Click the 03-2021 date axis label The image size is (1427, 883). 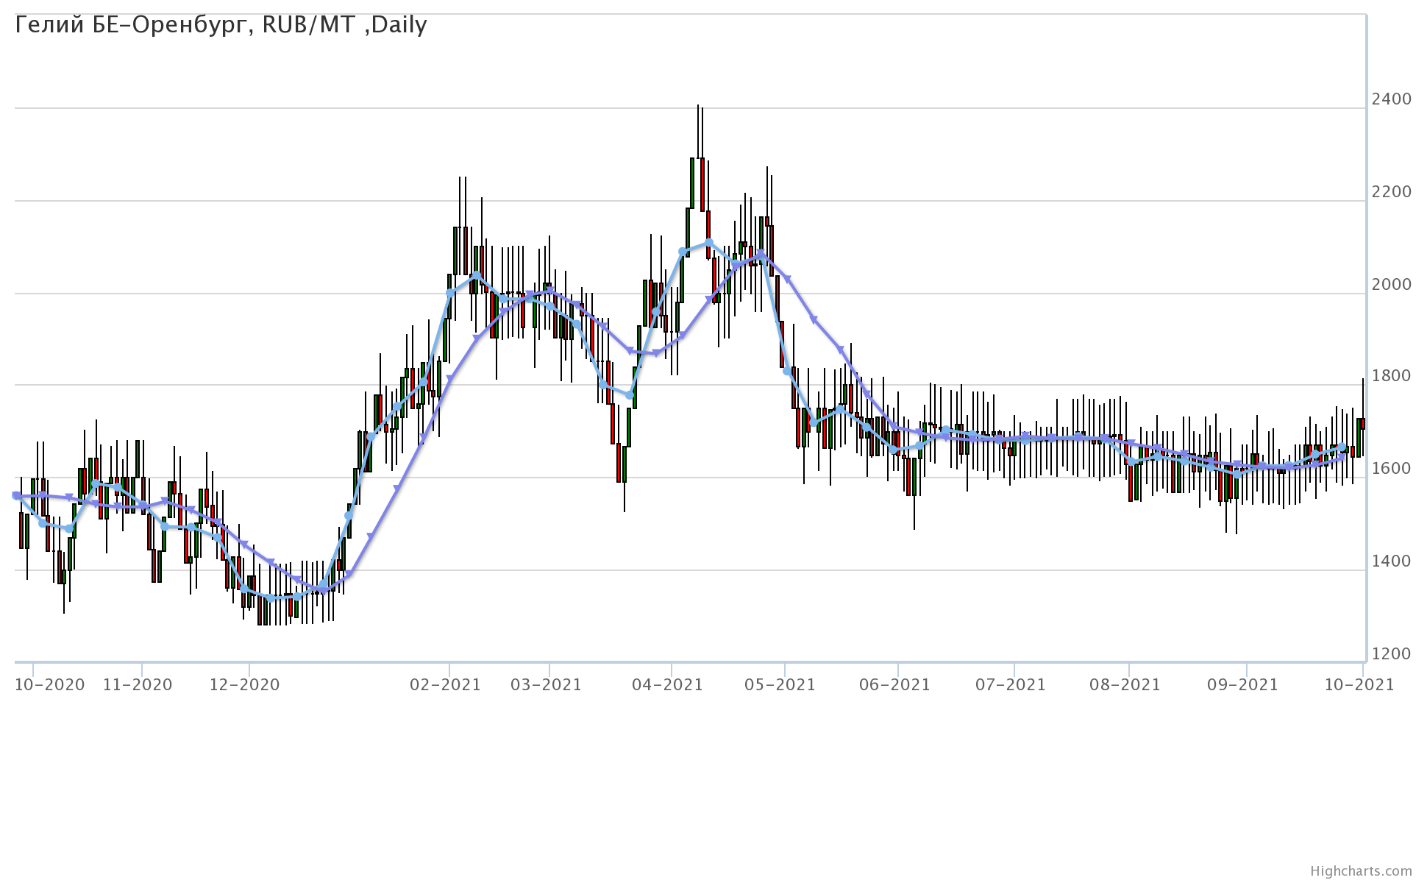click(546, 685)
